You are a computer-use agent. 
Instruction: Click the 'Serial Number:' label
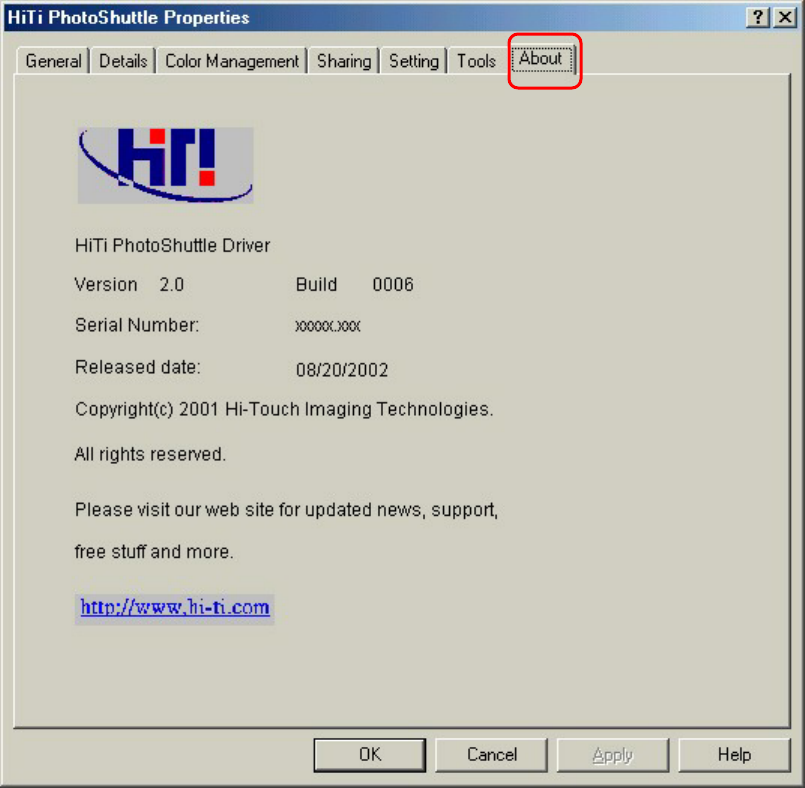[137, 325]
